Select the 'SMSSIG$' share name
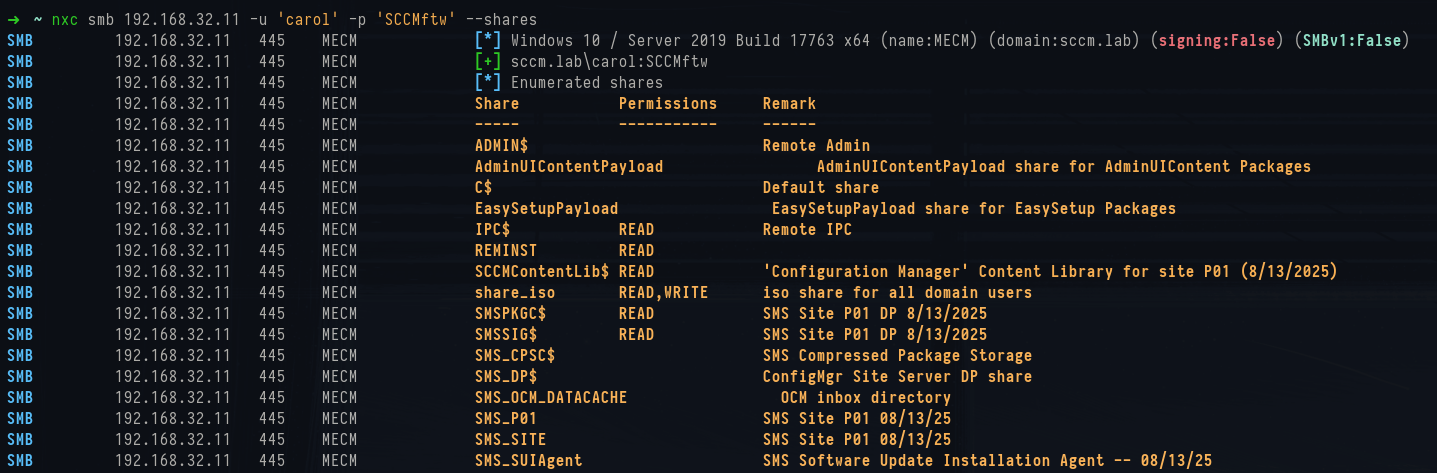The height and width of the screenshot is (473, 1437). click(506, 335)
